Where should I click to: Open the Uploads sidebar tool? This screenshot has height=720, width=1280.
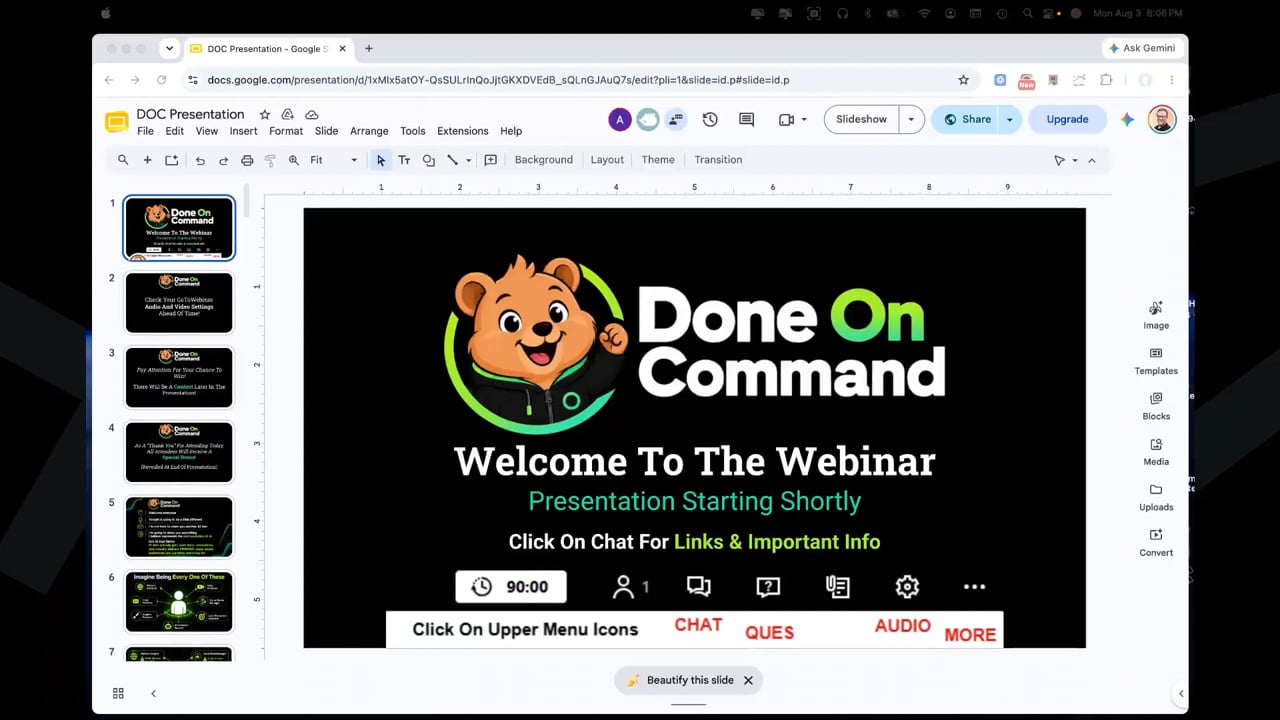[x=1156, y=497]
